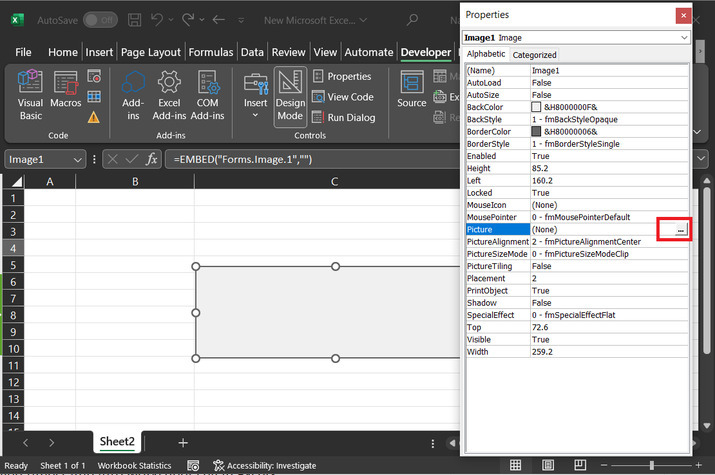Screen dimensions: 715x475
Task: Open the Name Box dropdown arrow
Action: tap(78, 159)
